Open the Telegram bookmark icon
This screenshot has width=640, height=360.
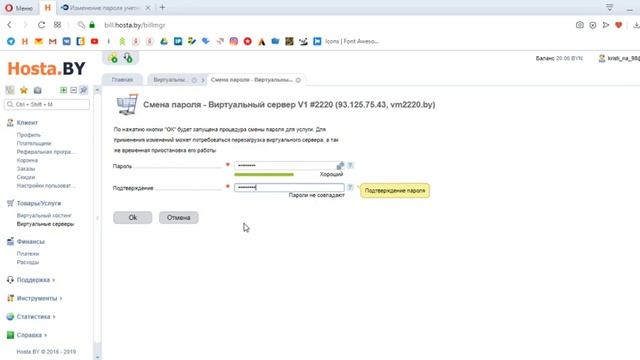11,41
